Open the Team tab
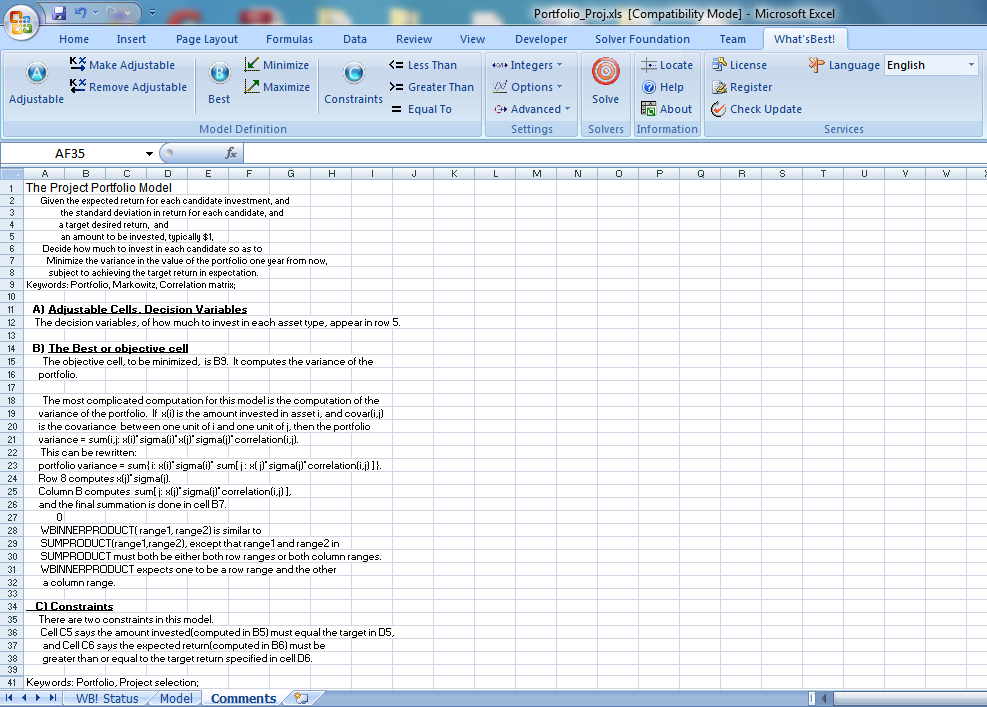 732,39
